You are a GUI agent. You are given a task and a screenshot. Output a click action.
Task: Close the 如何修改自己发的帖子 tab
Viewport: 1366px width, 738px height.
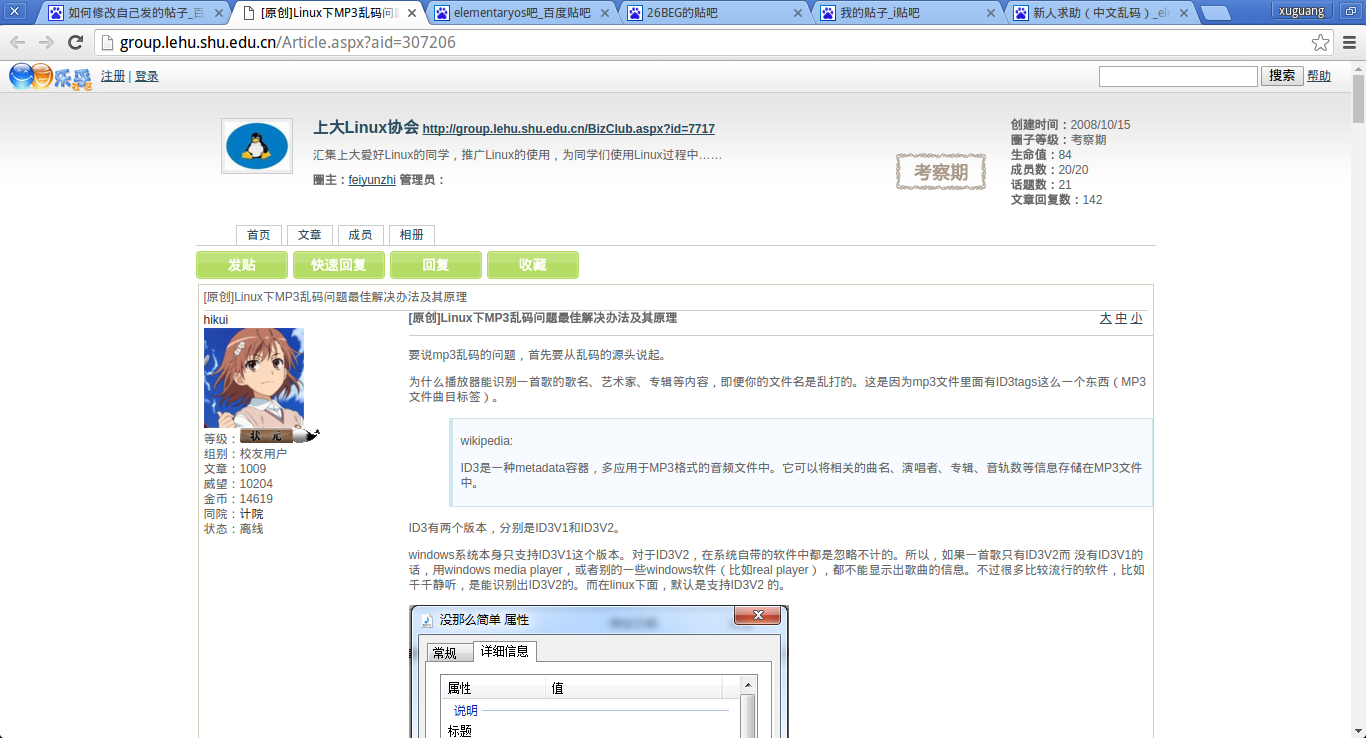click(219, 13)
